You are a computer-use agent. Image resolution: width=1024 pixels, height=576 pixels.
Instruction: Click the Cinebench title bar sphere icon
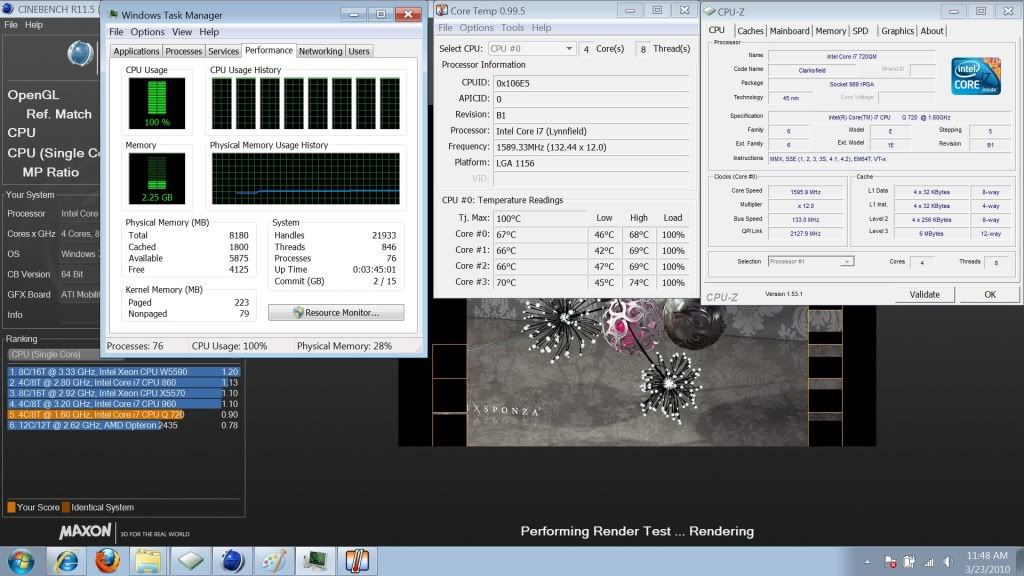[8, 9]
